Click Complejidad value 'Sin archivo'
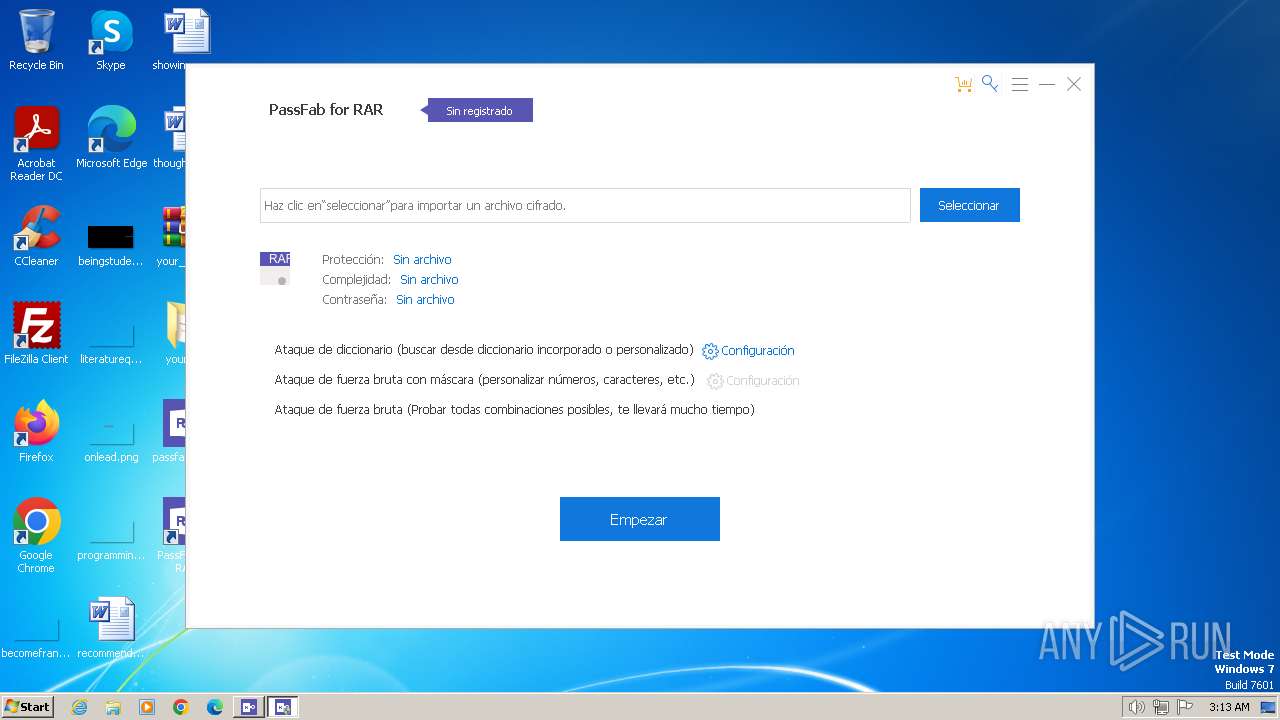1280x720 pixels. tap(429, 280)
